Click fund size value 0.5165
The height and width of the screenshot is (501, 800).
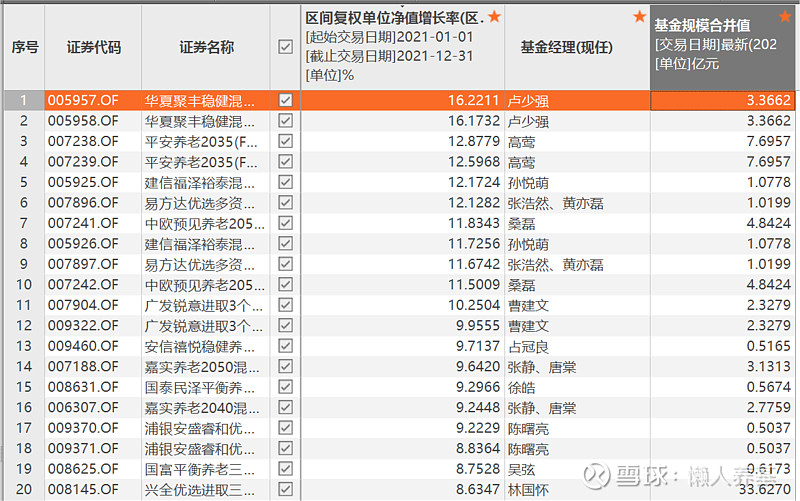(769, 346)
